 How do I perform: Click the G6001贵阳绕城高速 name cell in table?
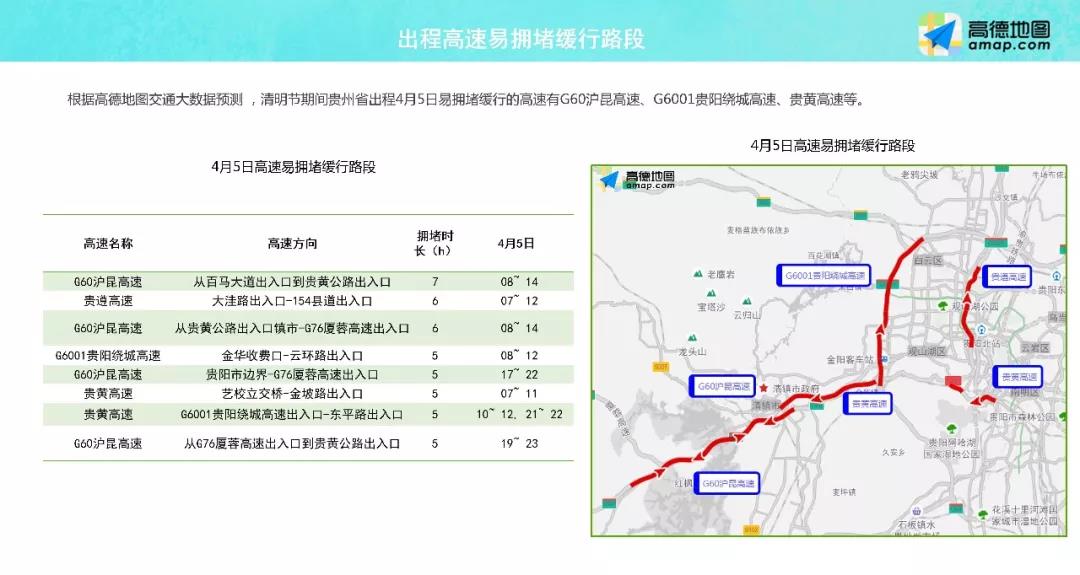(108, 355)
